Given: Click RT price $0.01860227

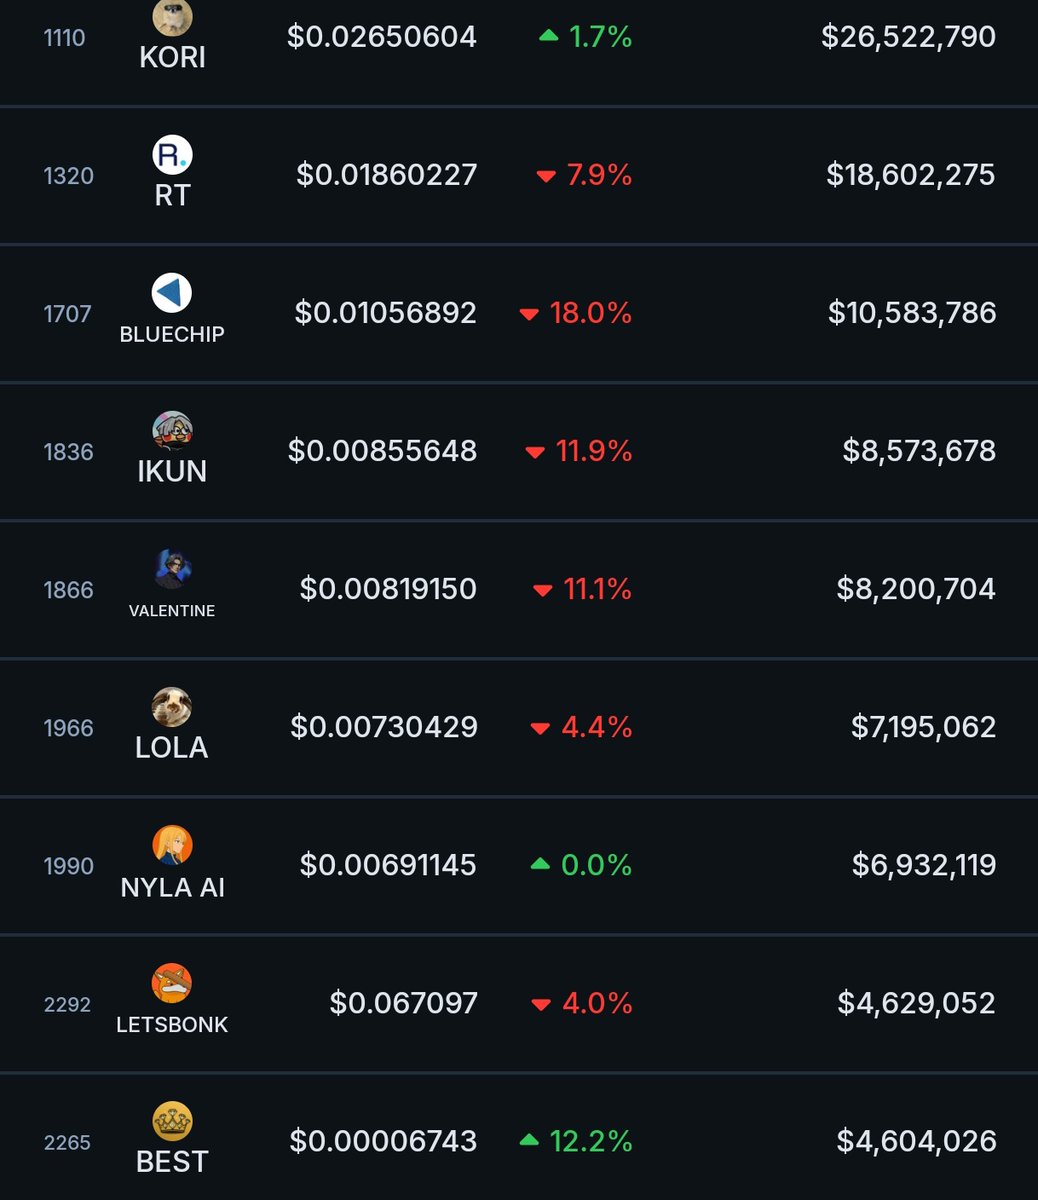Looking at the screenshot, I should tap(387, 175).
